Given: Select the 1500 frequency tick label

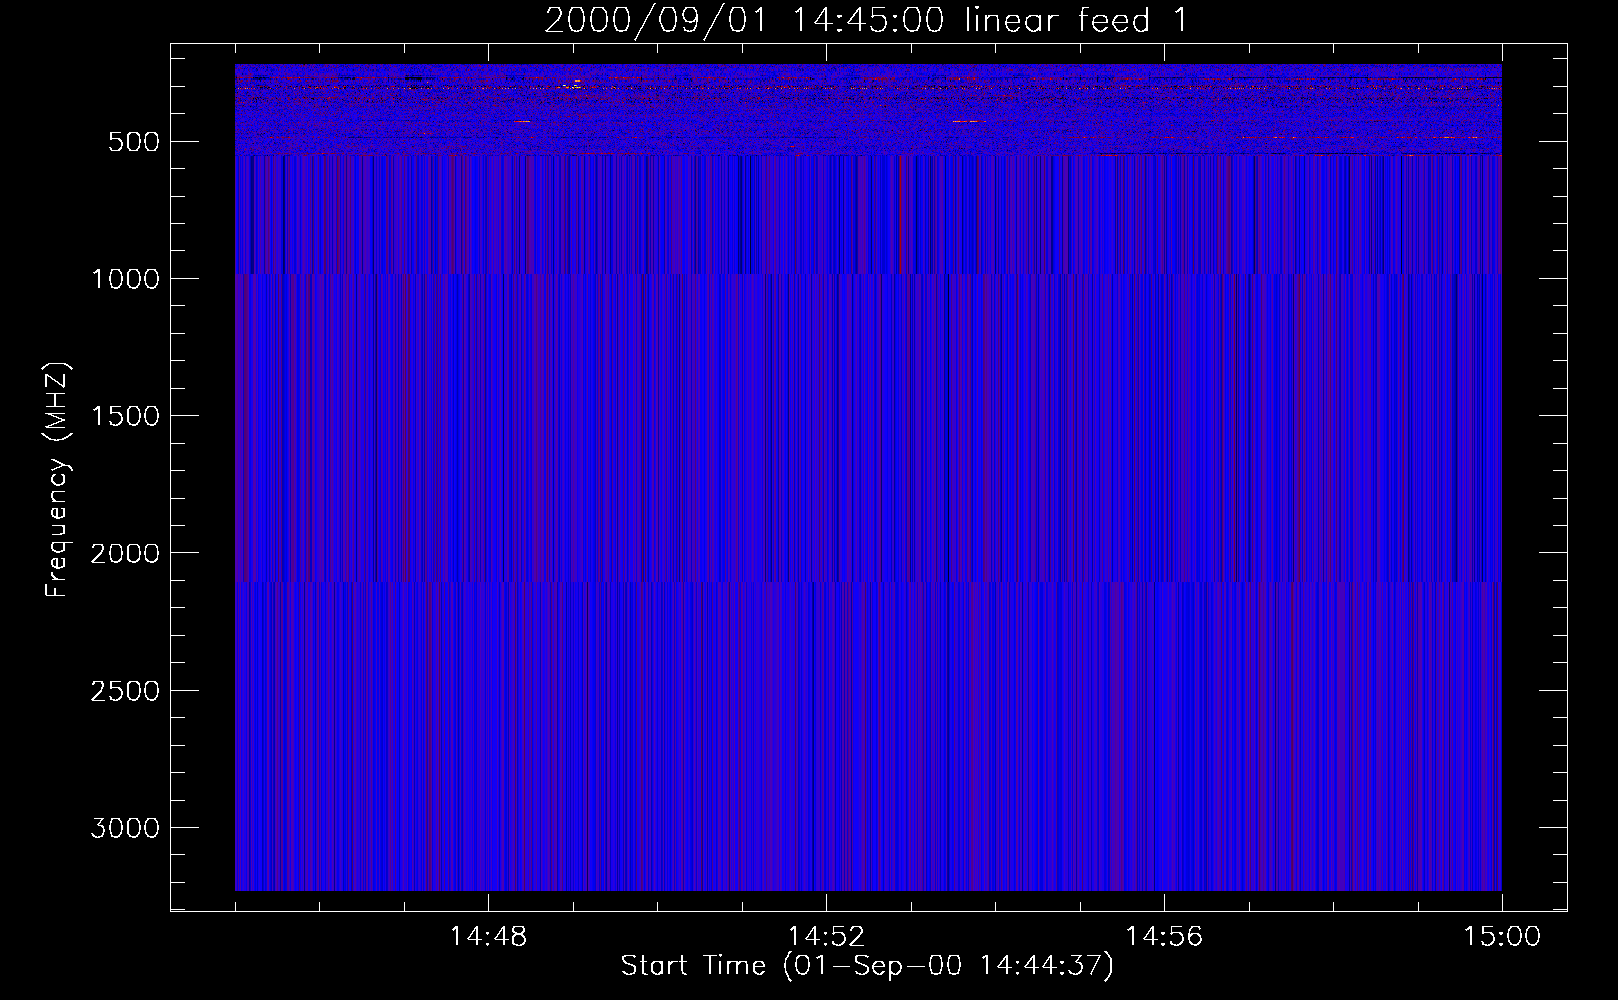Looking at the screenshot, I should tap(125, 416).
